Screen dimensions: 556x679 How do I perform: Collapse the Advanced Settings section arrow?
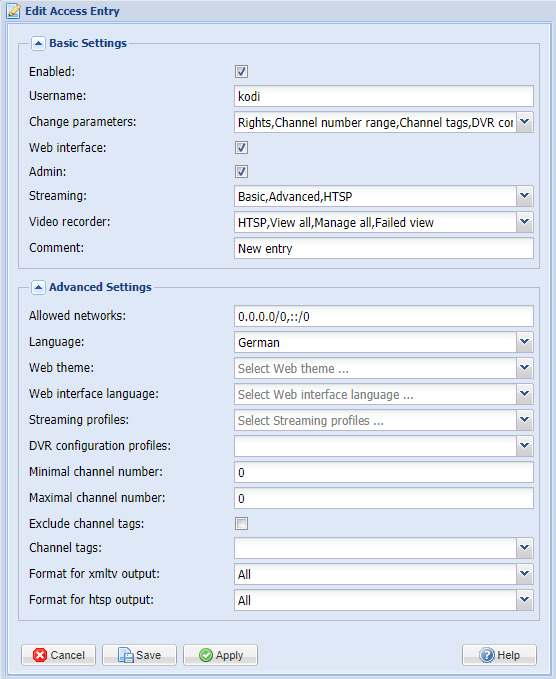(x=38, y=287)
